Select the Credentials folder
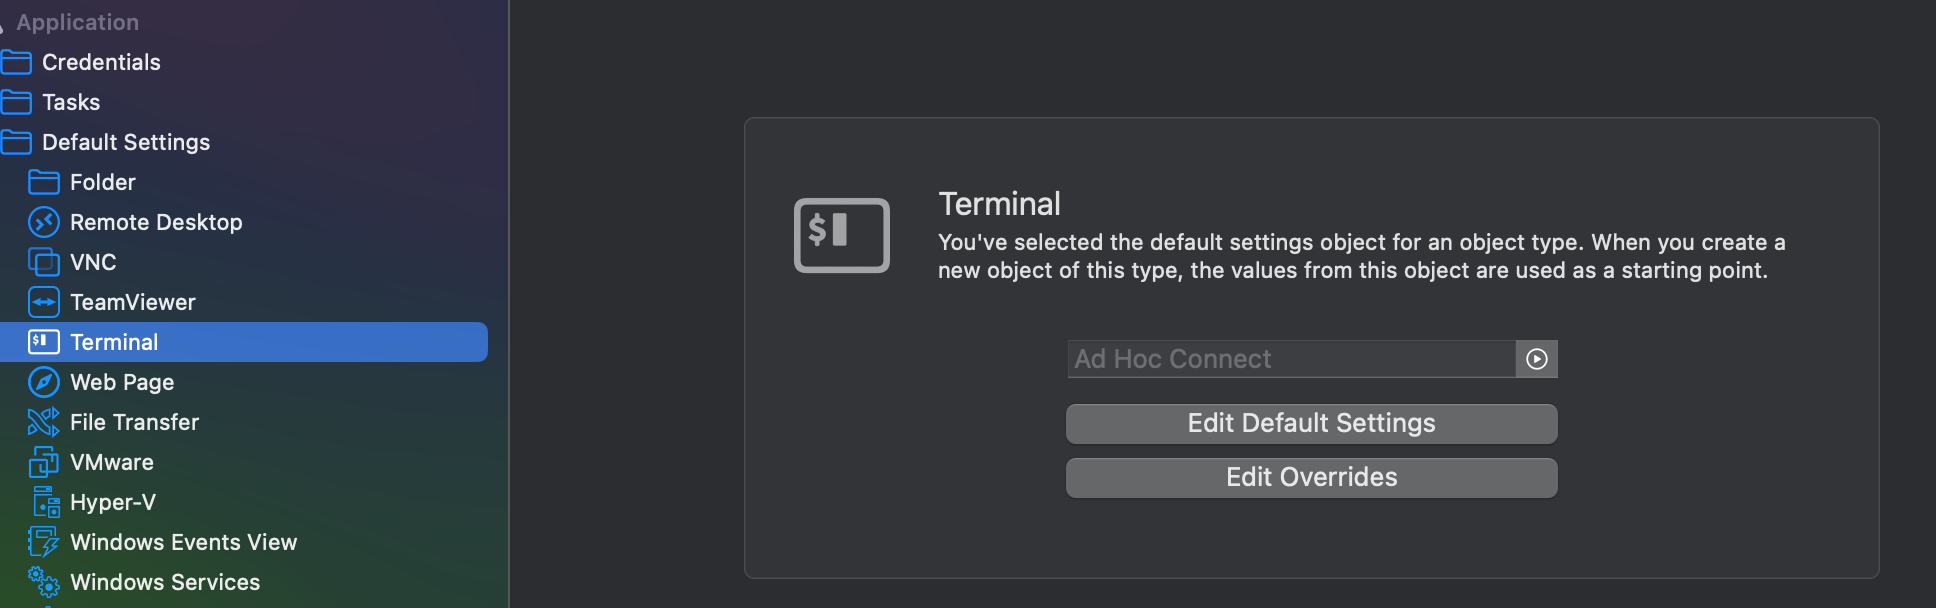 (x=100, y=62)
